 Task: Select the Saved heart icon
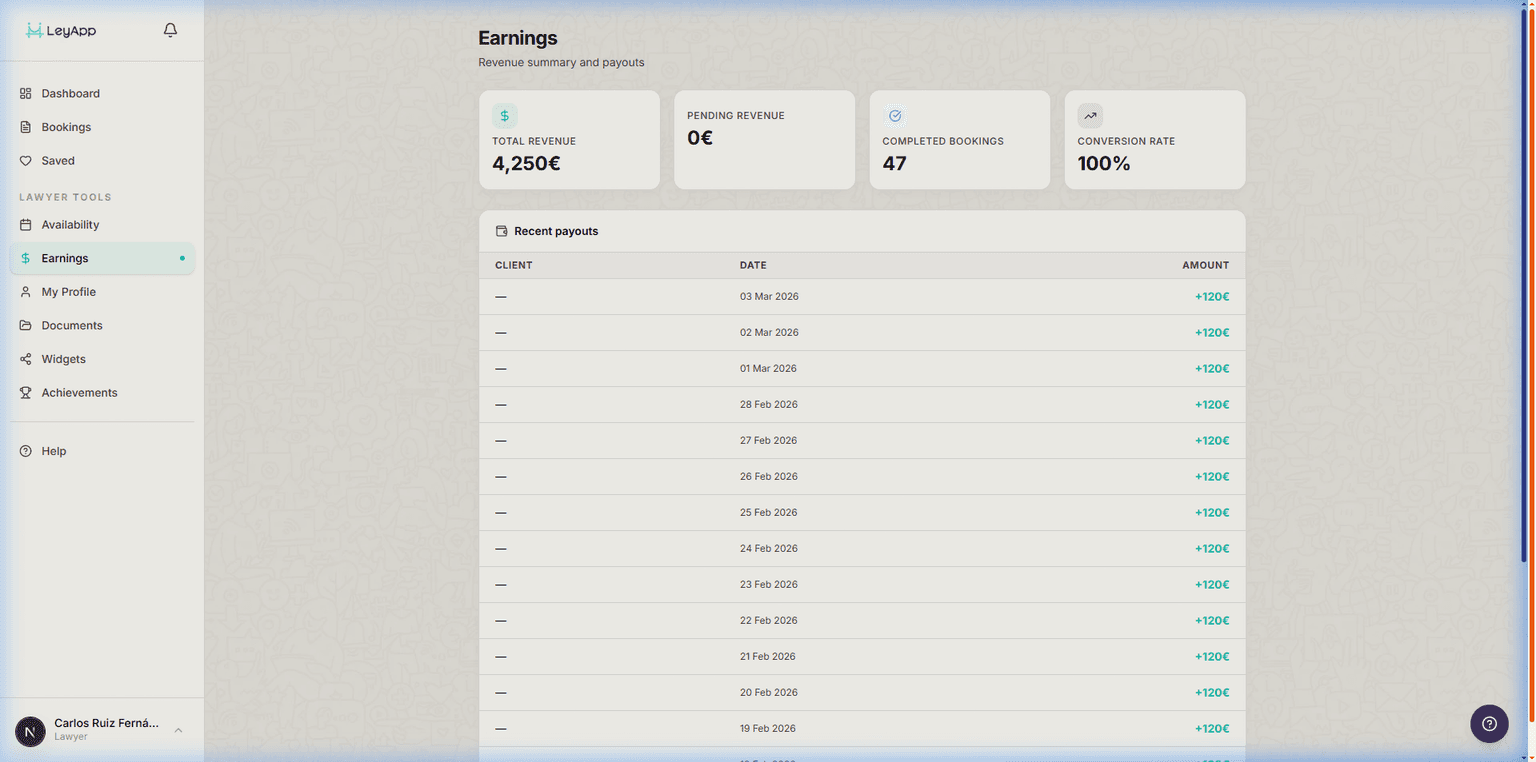[24, 160]
